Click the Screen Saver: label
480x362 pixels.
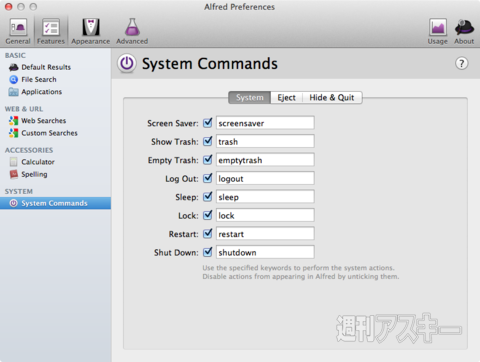[173, 123]
